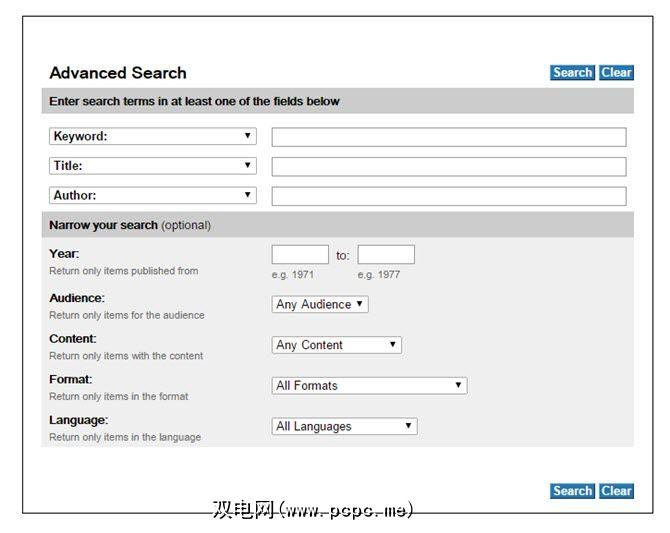Click the Year end input field
670x533 pixels.
pos(386,255)
